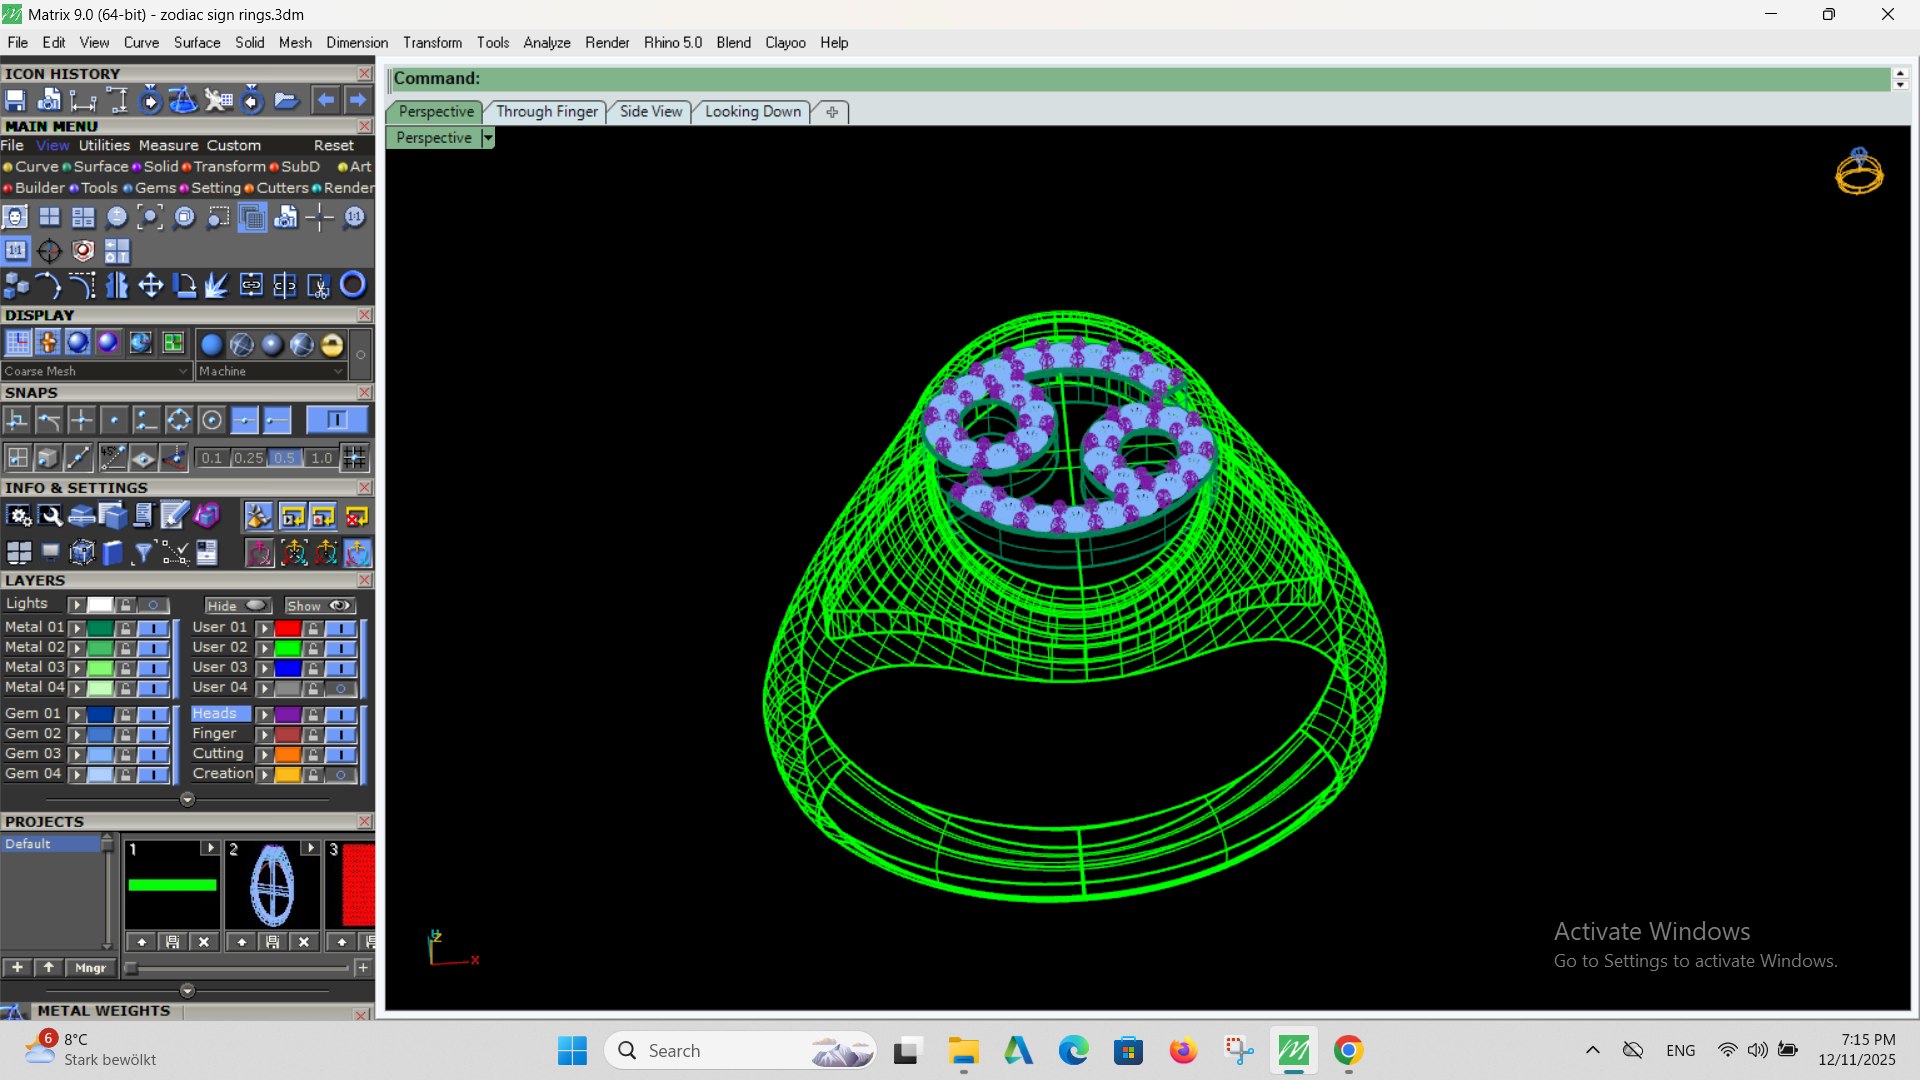Open the Machine render material dropdown
The width and height of the screenshot is (1920, 1080).
coord(270,371)
